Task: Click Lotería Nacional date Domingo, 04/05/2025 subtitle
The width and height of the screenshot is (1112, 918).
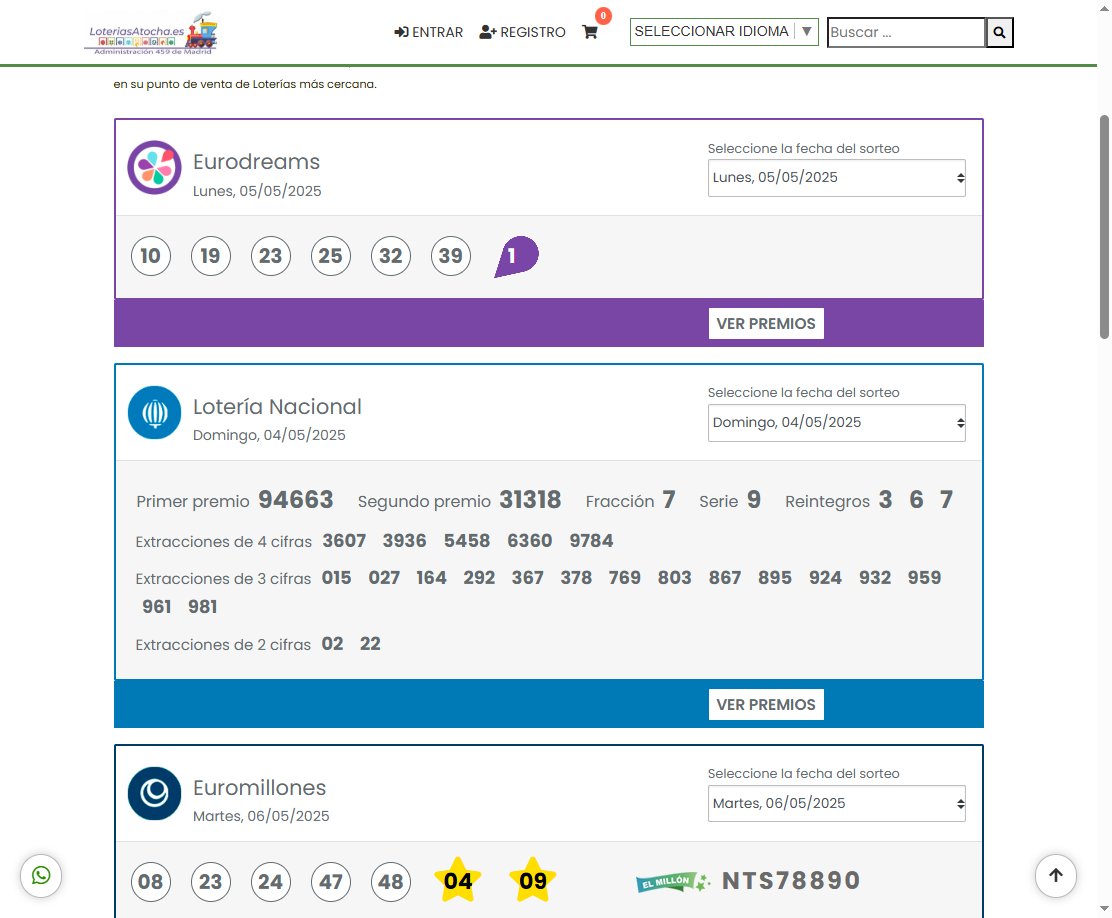Action: point(269,435)
